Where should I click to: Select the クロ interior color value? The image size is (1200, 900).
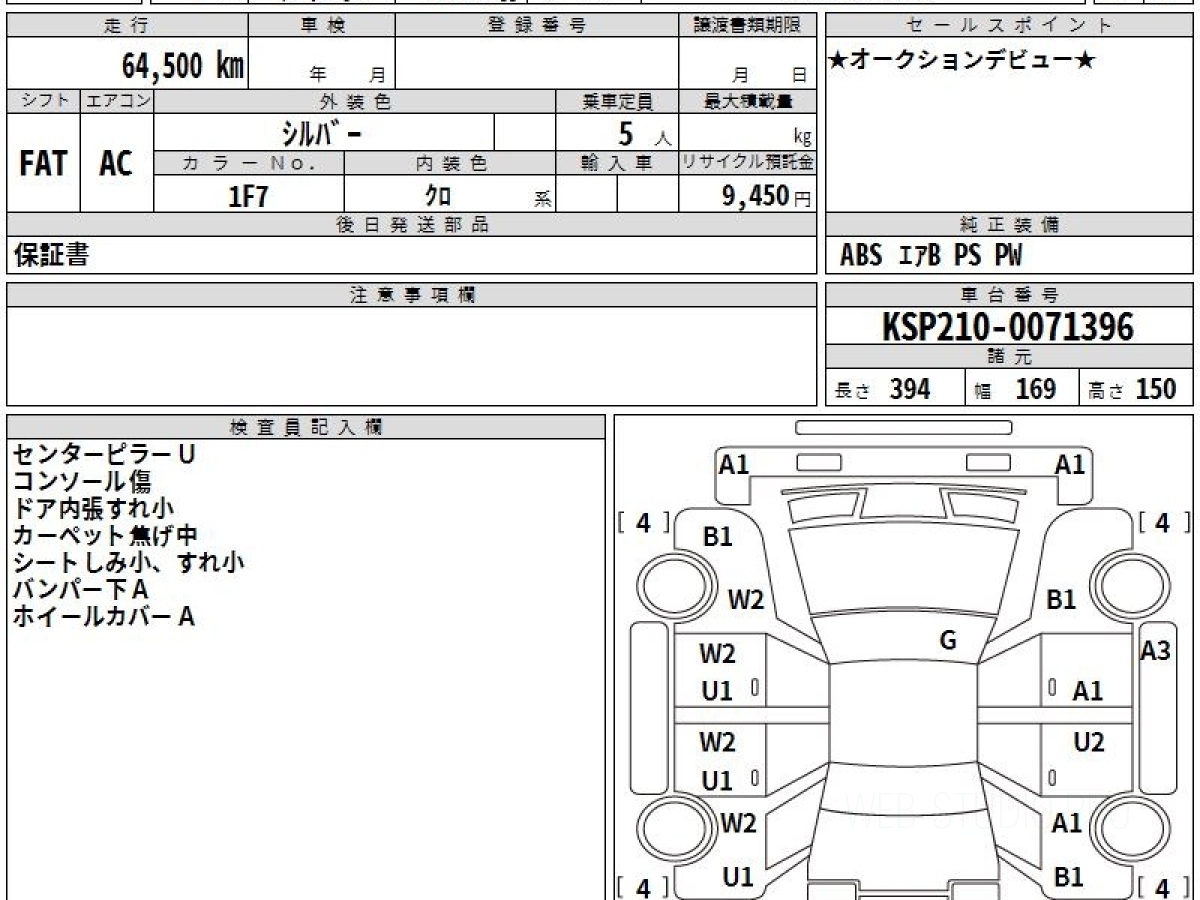click(x=437, y=196)
